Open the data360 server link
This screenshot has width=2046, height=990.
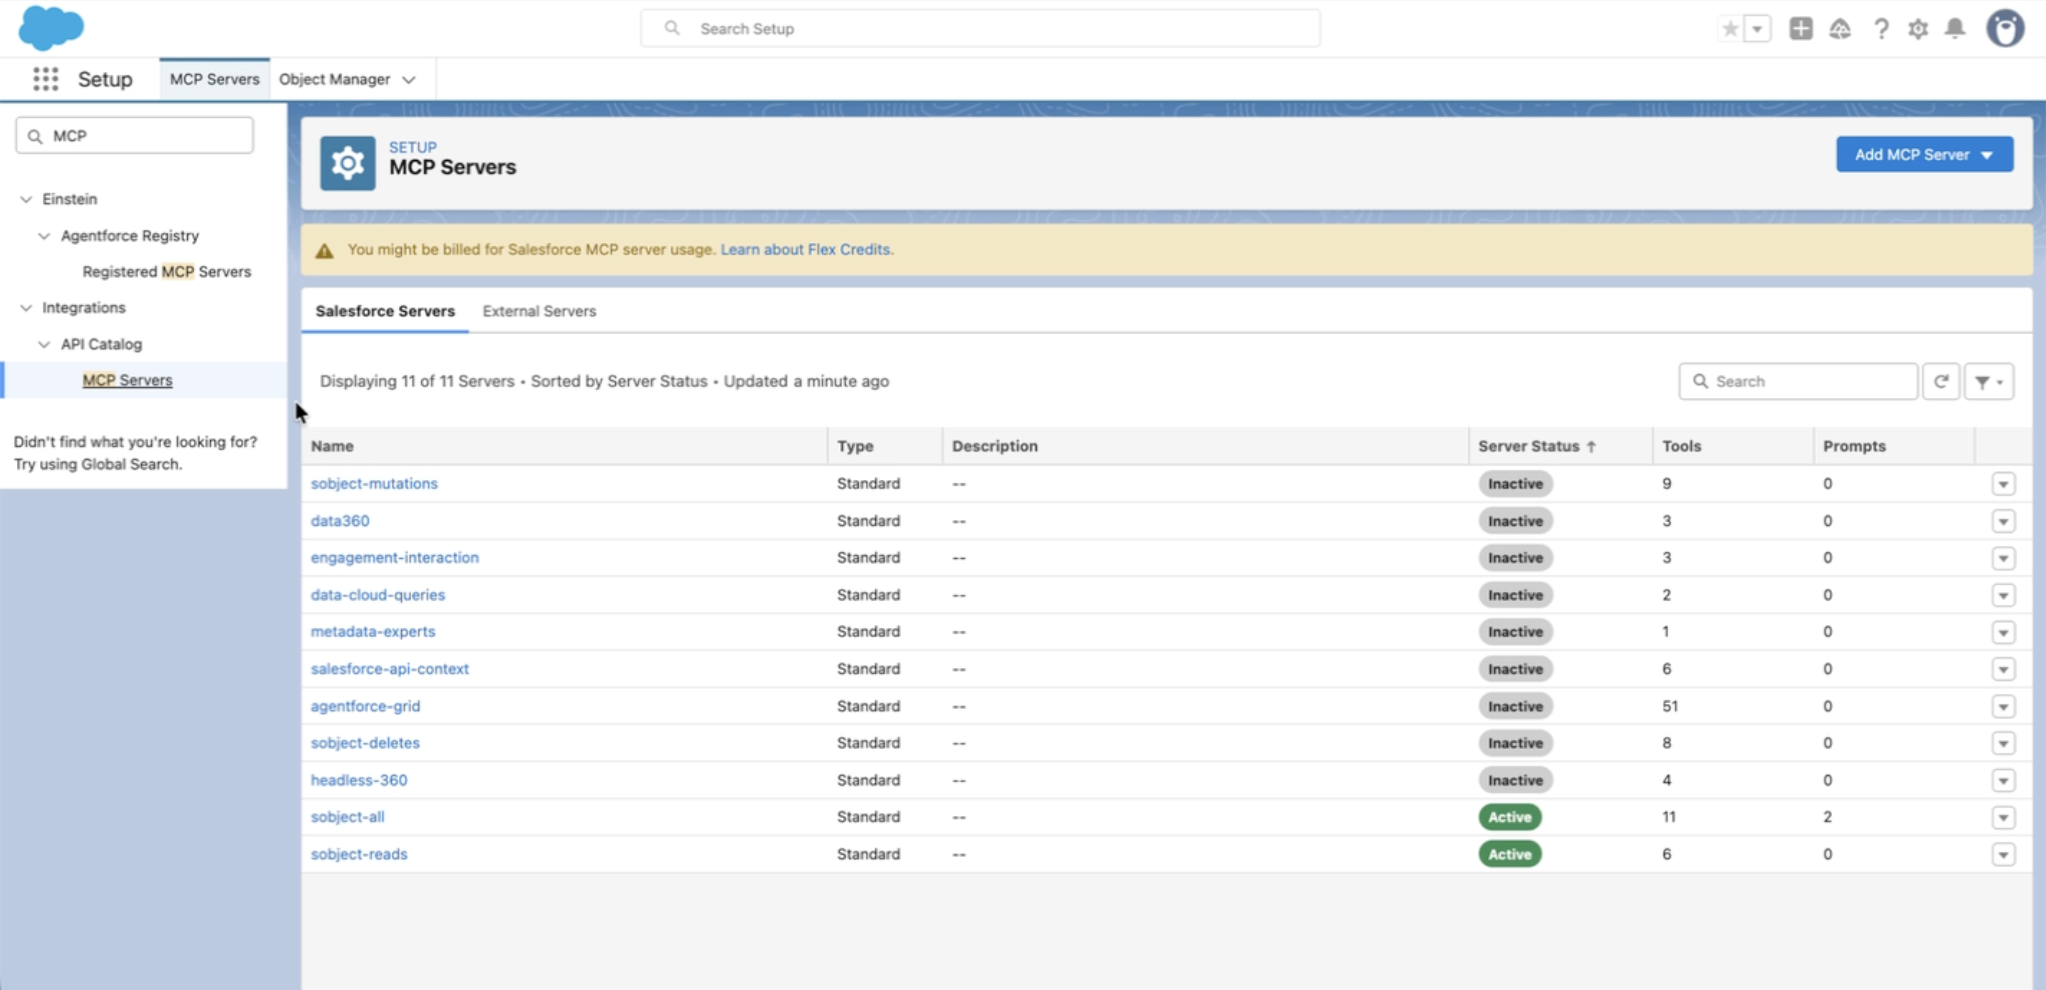pos(340,521)
